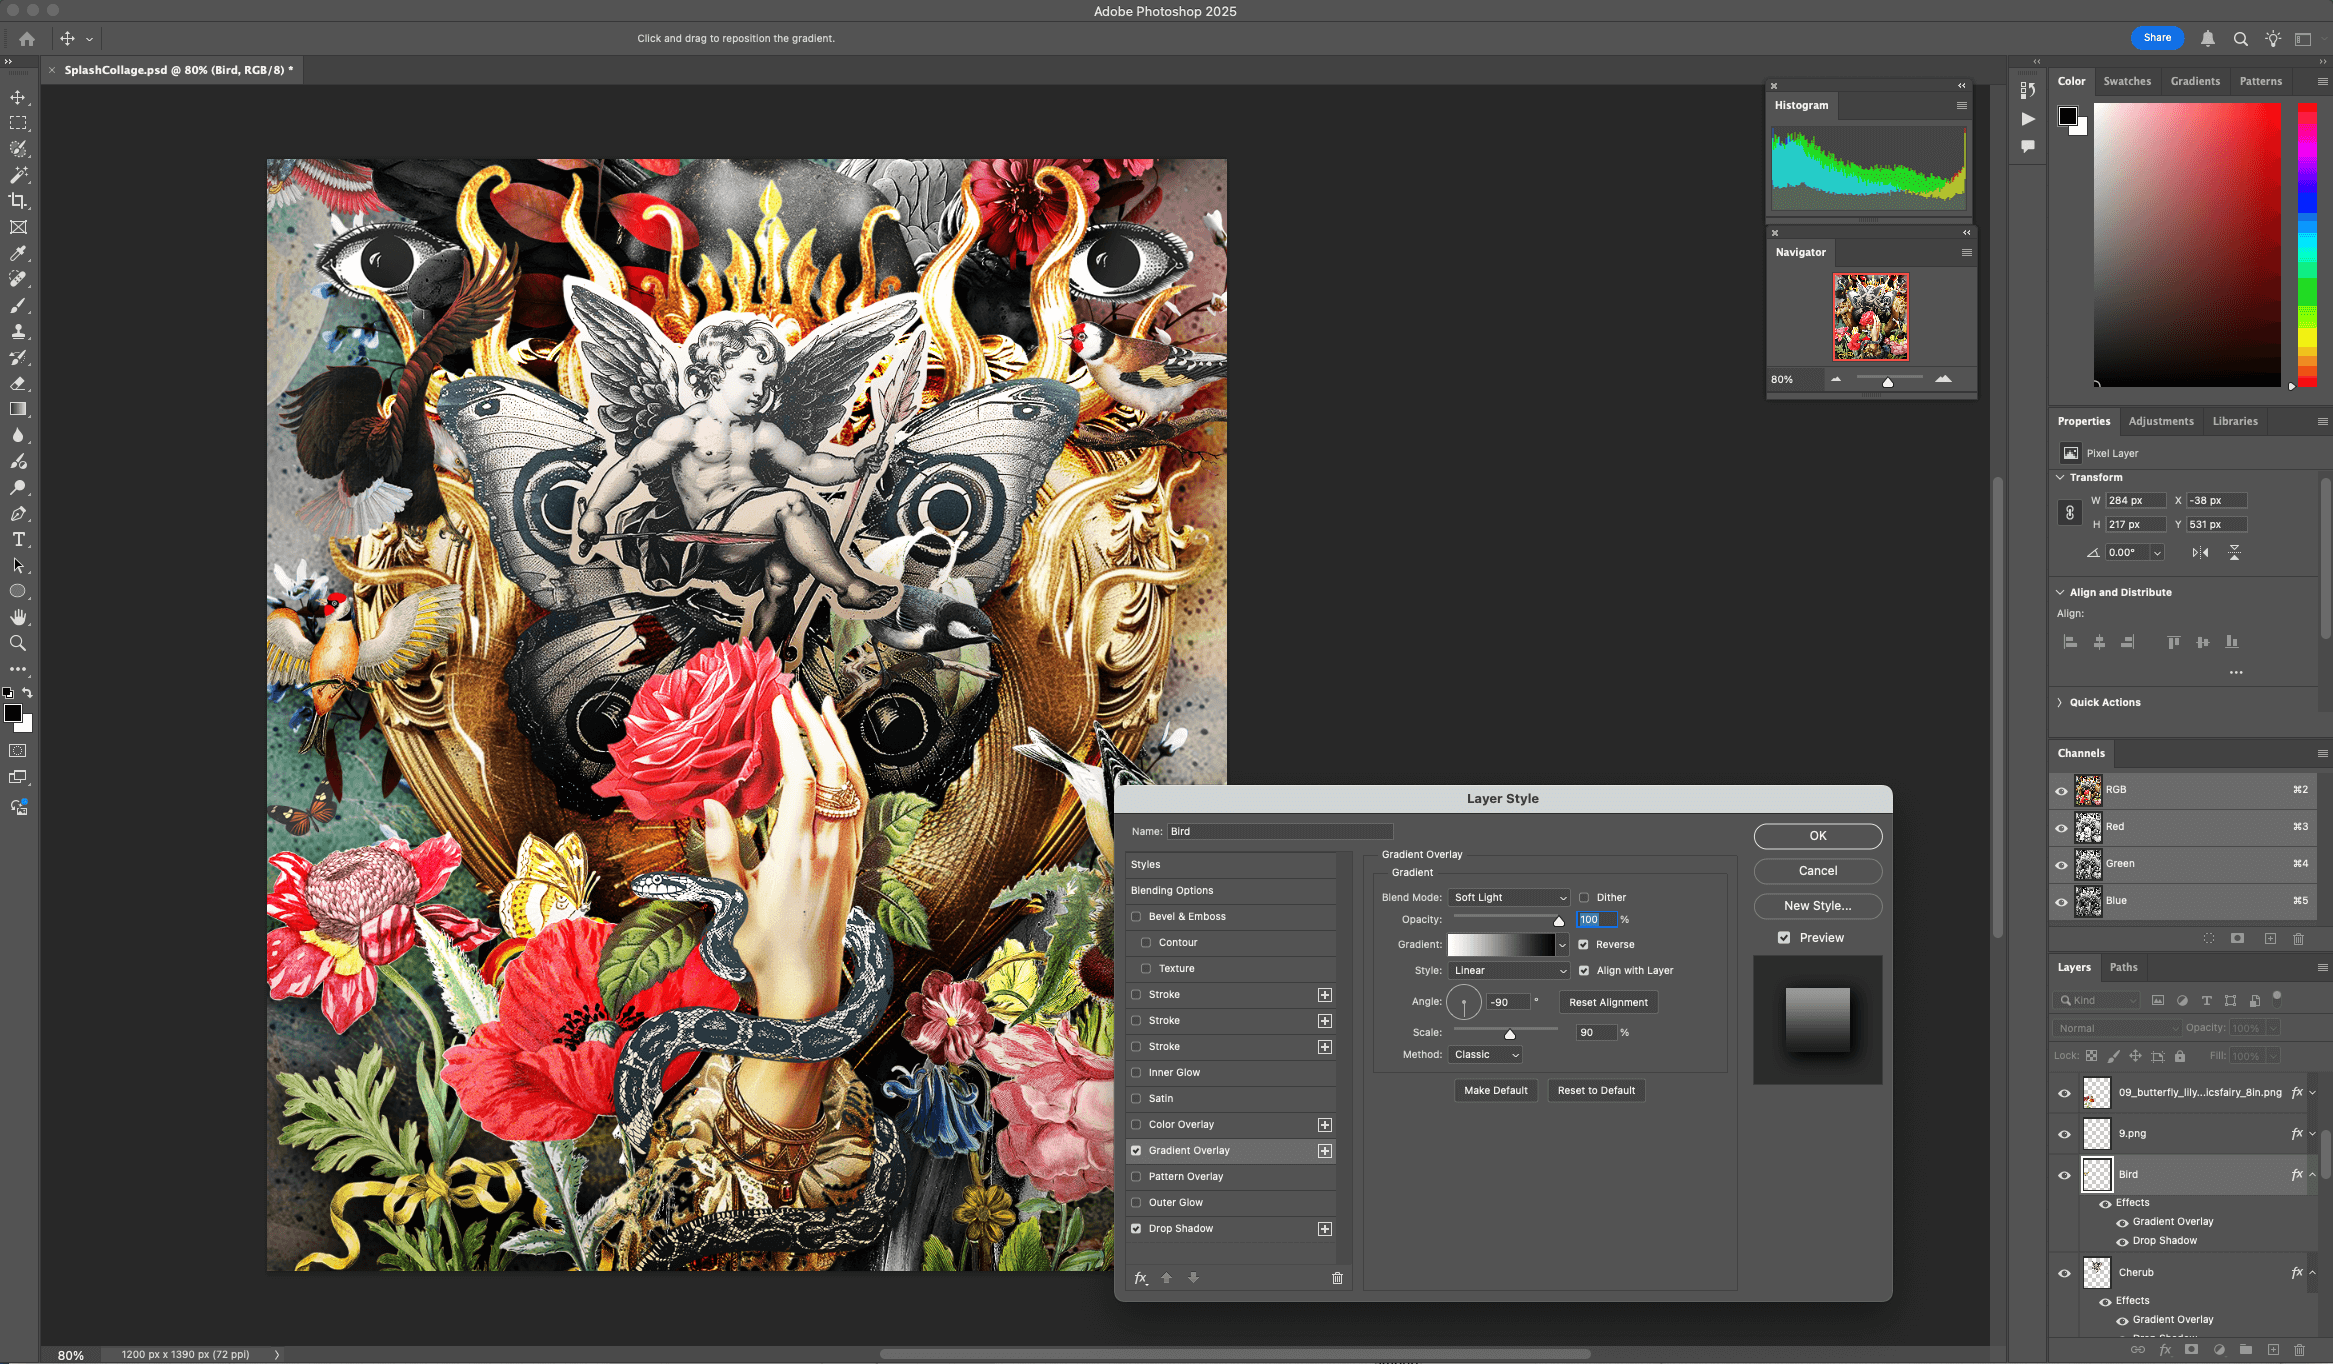The width and height of the screenshot is (2333, 1364).
Task: Switch to the Paths tab
Action: tap(2123, 968)
